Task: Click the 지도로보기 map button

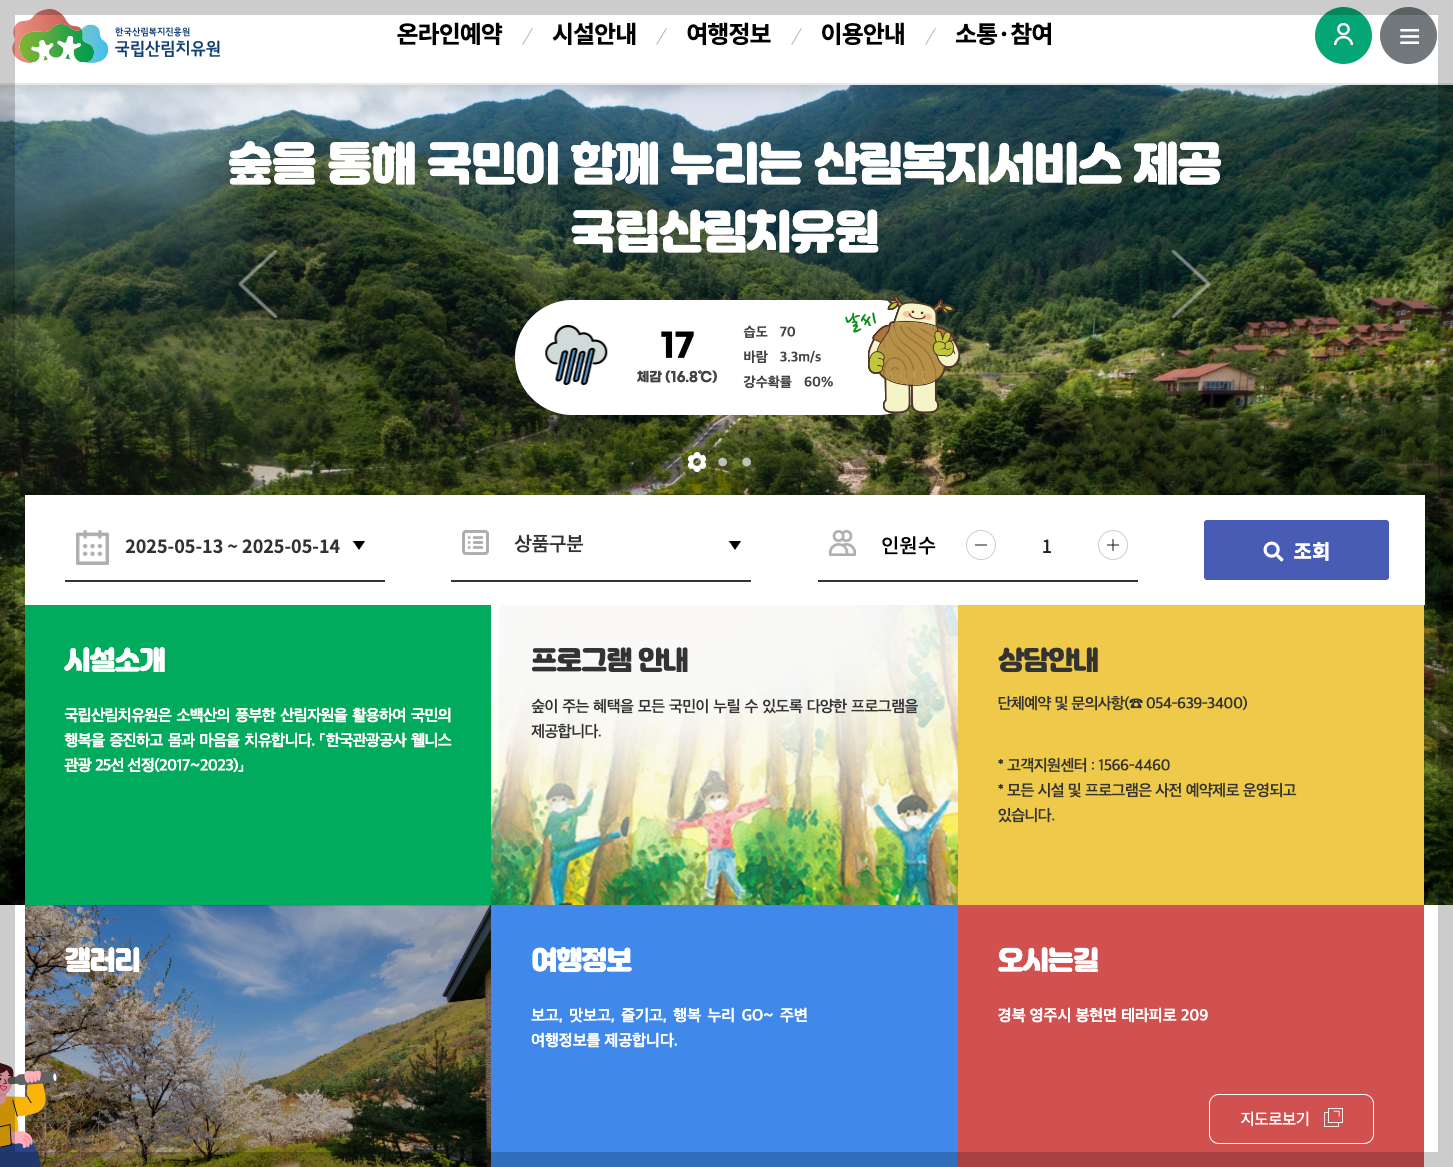Action: pos(1291,1119)
